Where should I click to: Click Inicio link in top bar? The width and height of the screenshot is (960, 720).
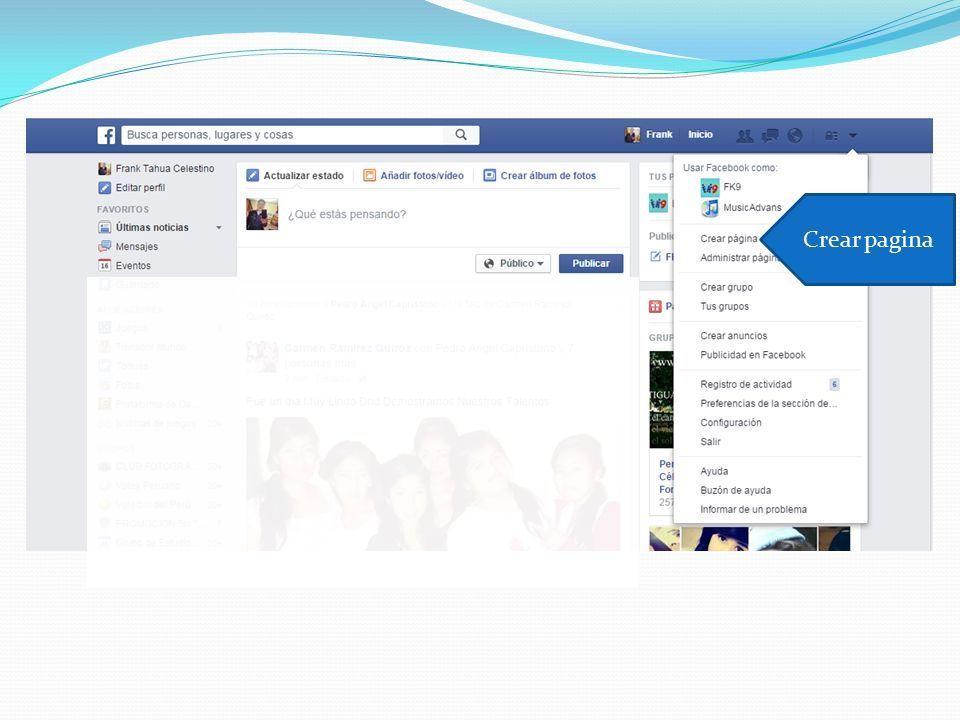[700, 135]
